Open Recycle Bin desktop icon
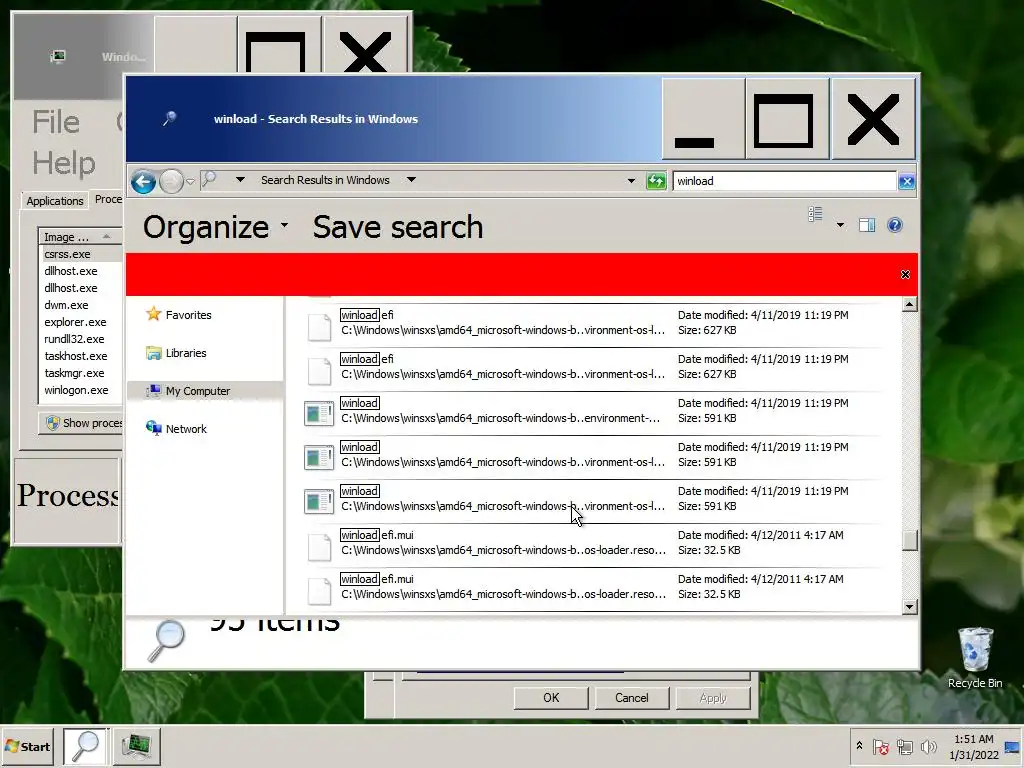This screenshot has height=768, width=1024. (975, 658)
